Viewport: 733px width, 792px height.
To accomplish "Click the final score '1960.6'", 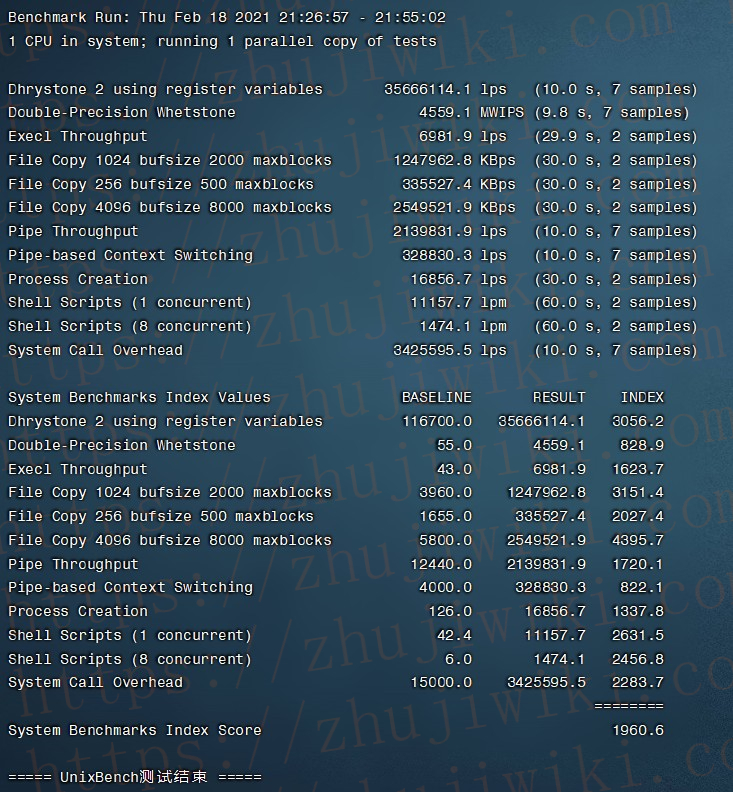I will [x=638, y=730].
